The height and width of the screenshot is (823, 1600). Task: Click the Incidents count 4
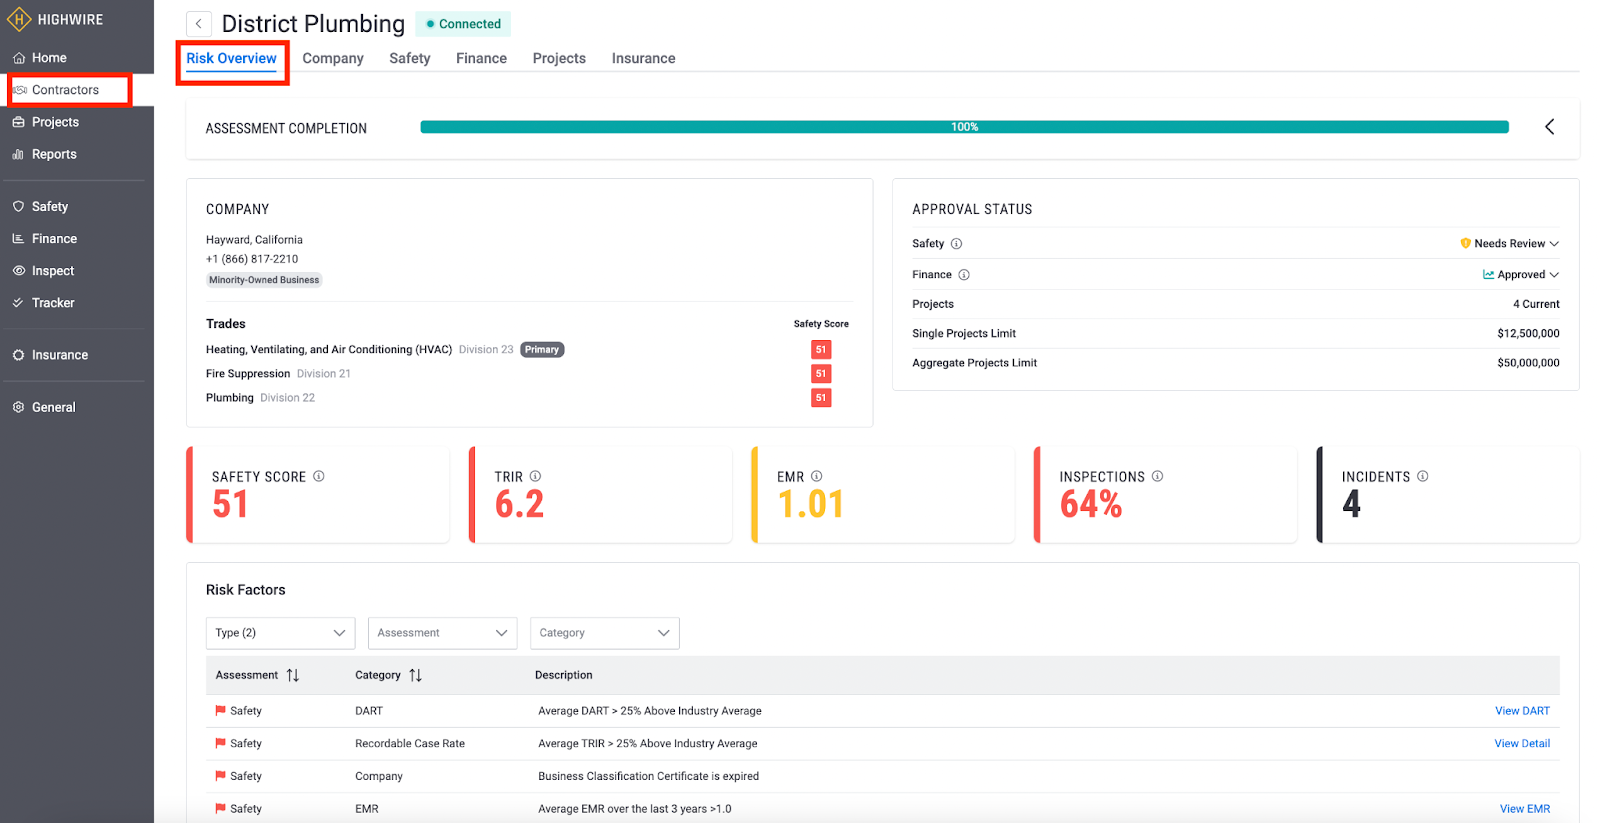pos(1351,505)
